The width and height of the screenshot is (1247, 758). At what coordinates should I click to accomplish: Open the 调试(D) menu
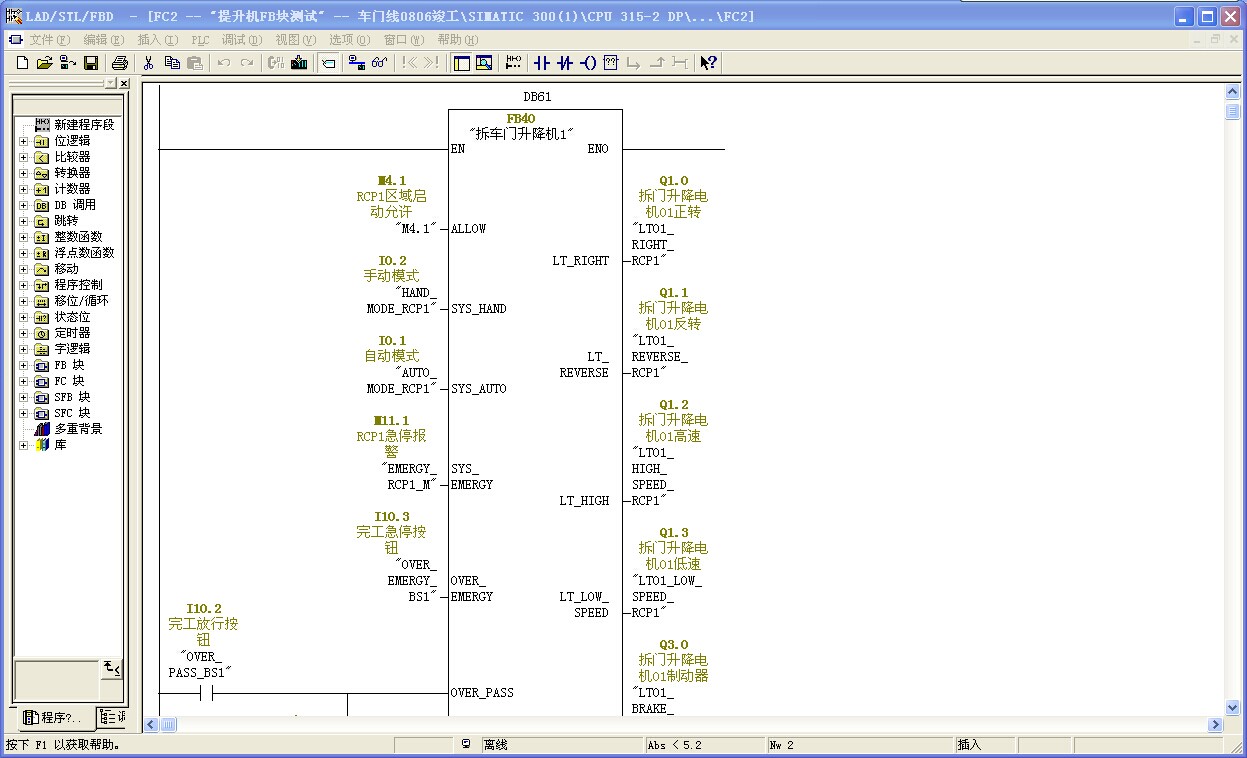242,40
